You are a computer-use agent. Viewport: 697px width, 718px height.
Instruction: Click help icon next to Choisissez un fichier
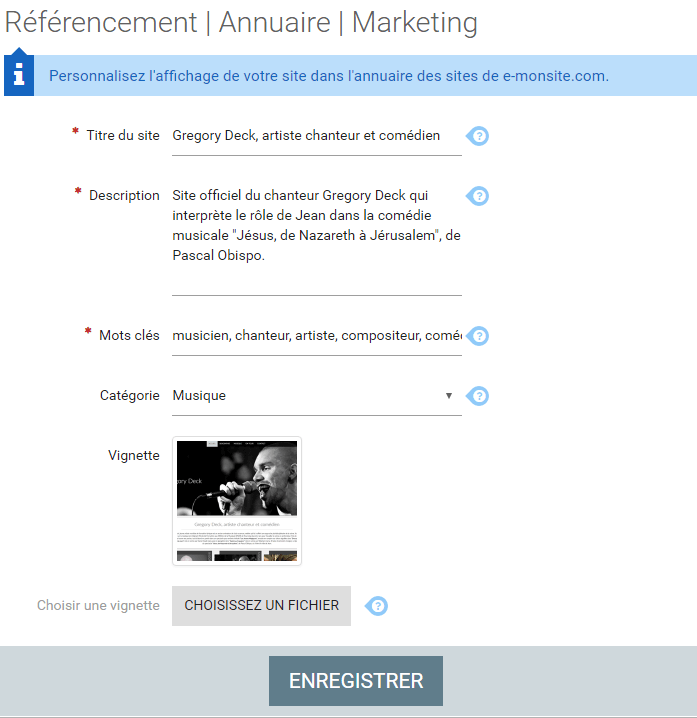(x=376, y=606)
